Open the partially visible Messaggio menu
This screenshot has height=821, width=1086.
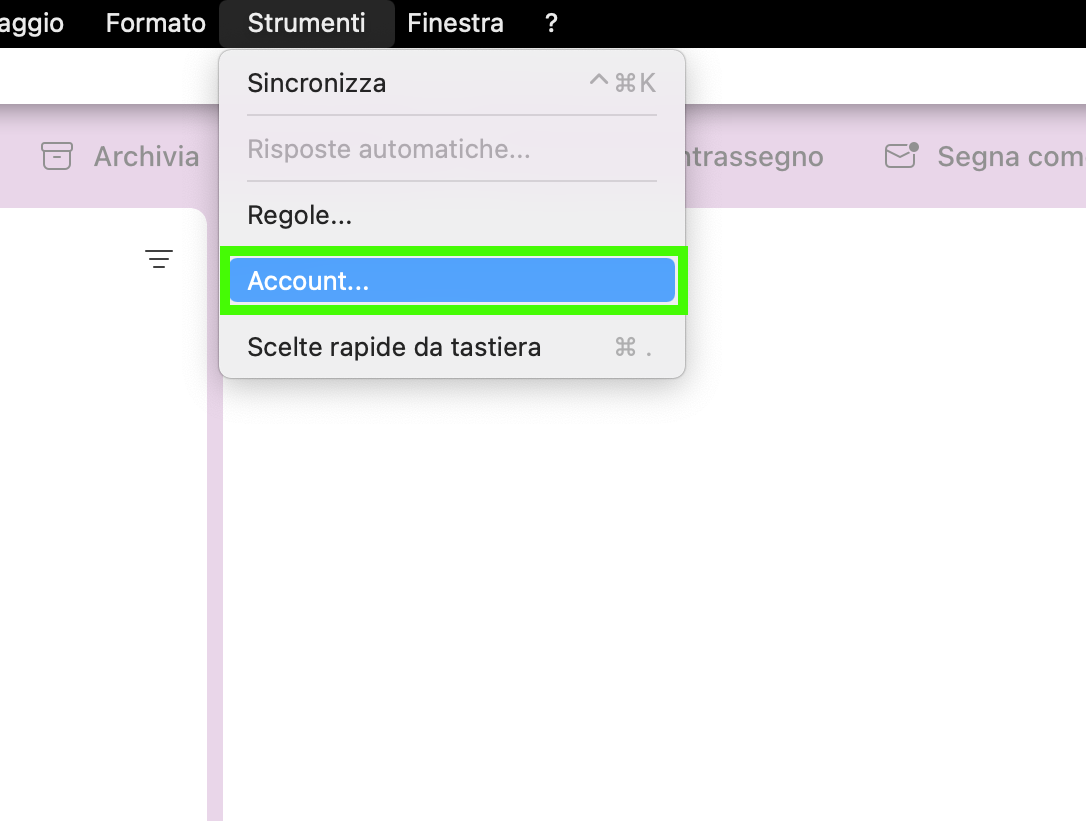32,23
